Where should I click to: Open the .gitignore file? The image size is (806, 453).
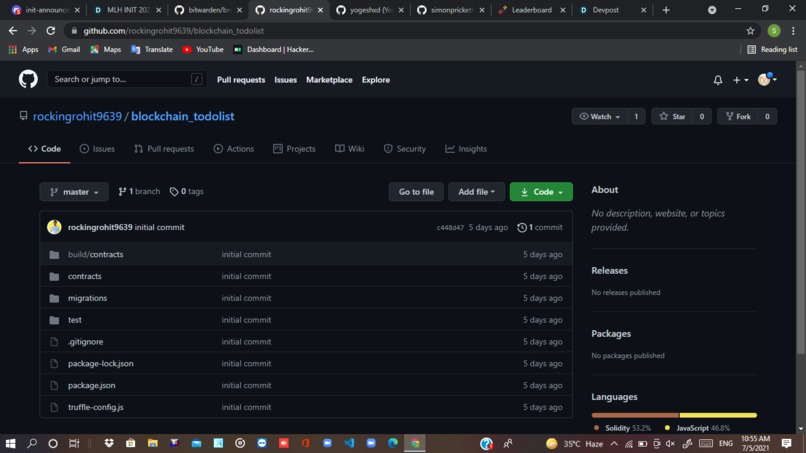tap(85, 341)
